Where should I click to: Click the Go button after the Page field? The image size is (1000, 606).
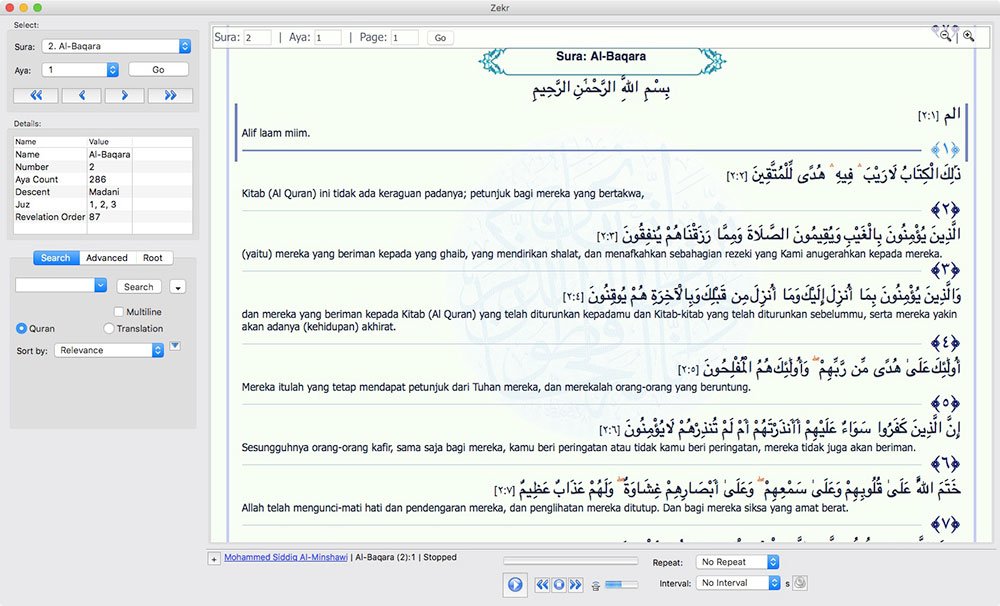click(440, 38)
